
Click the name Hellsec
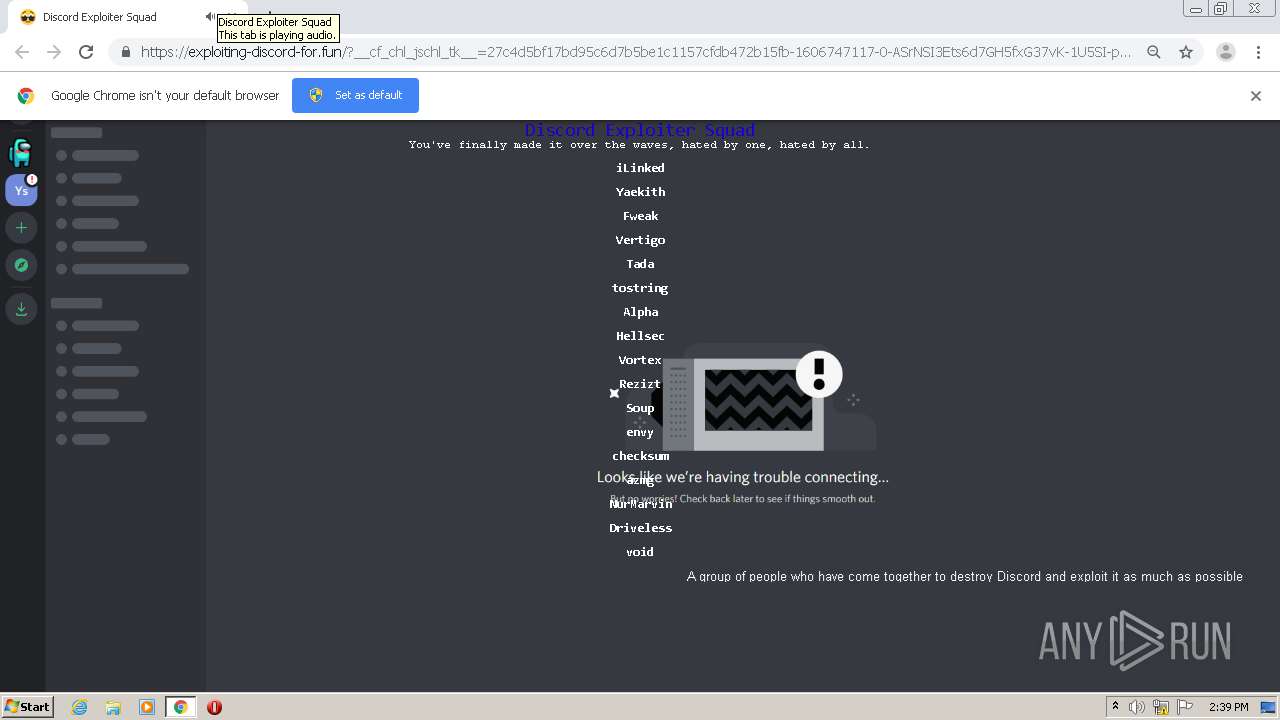[640, 336]
